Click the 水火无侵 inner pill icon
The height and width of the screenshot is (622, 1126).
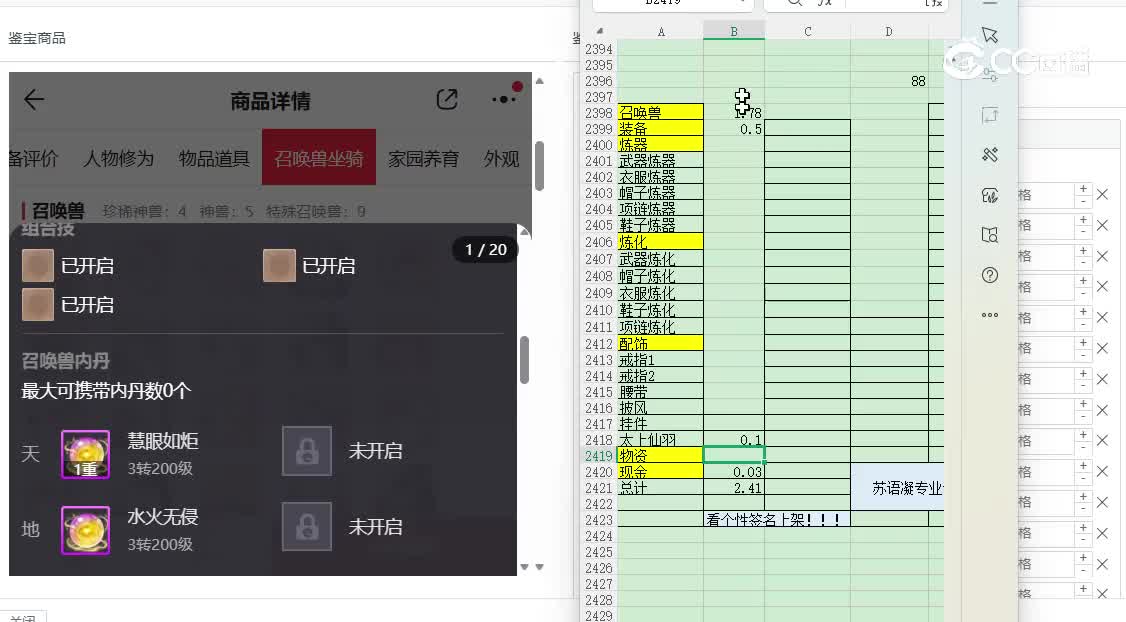(86, 530)
